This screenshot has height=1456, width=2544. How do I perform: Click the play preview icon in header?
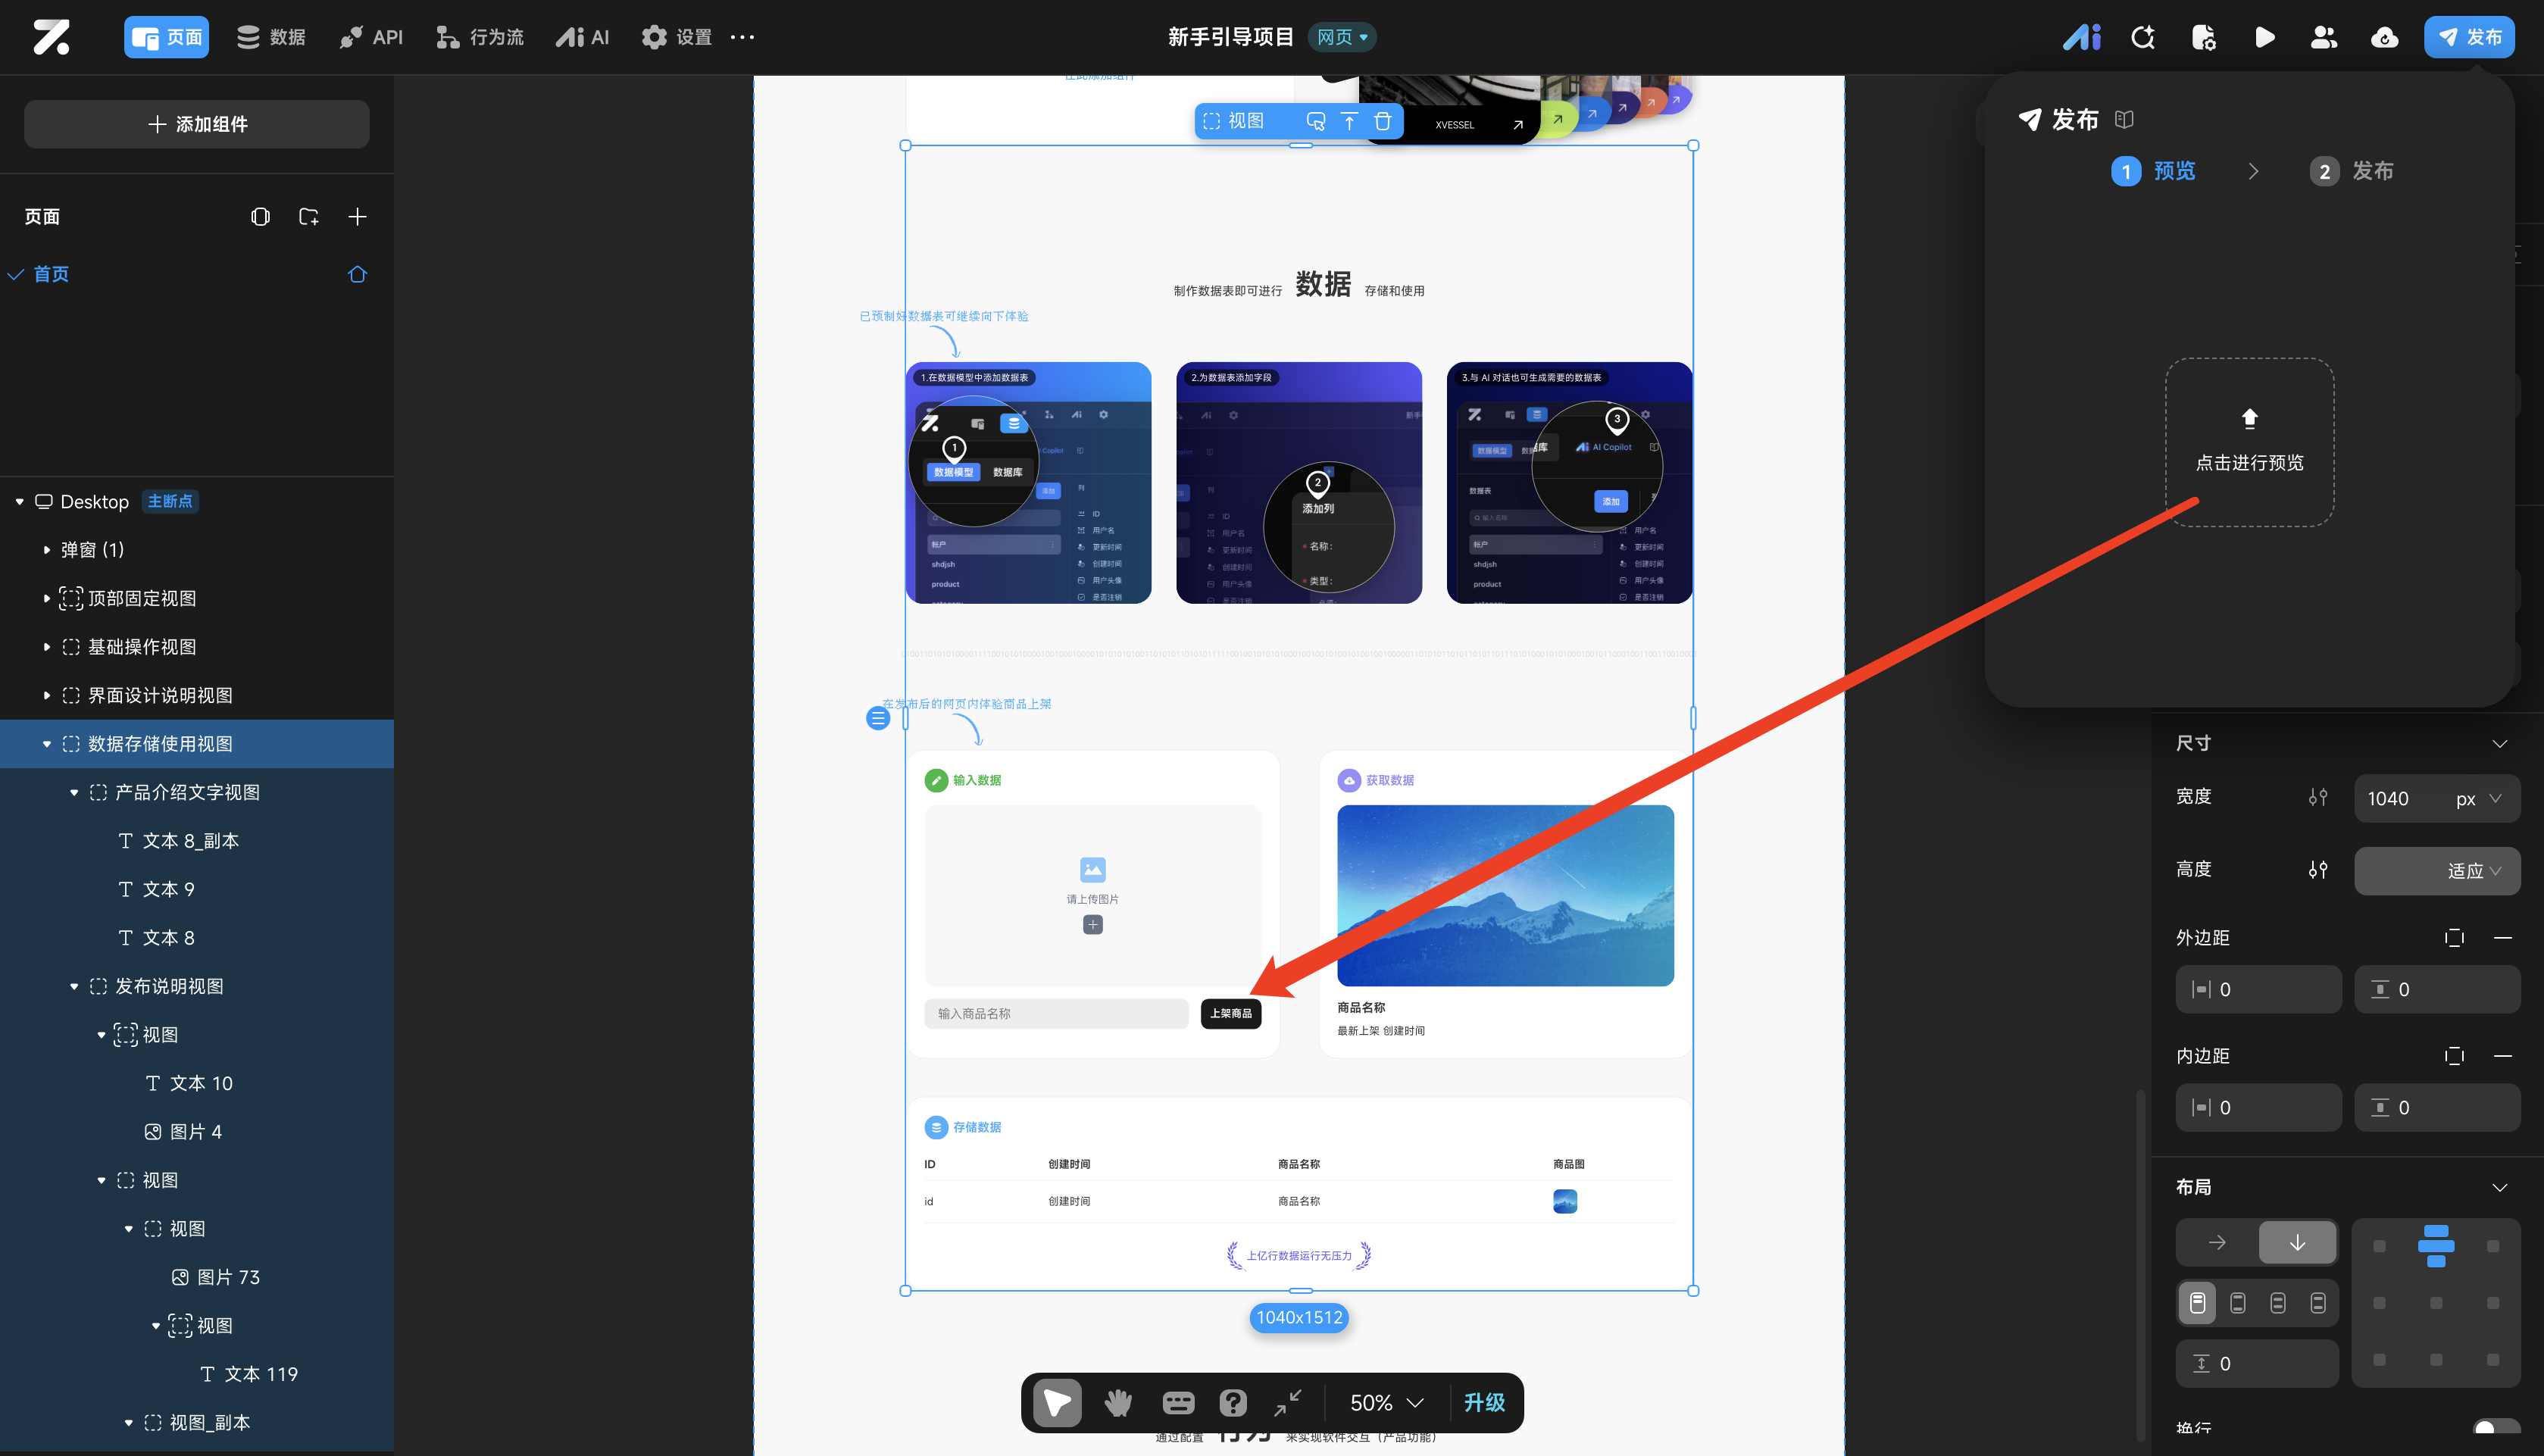pyautogui.click(x=2264, y=37)
